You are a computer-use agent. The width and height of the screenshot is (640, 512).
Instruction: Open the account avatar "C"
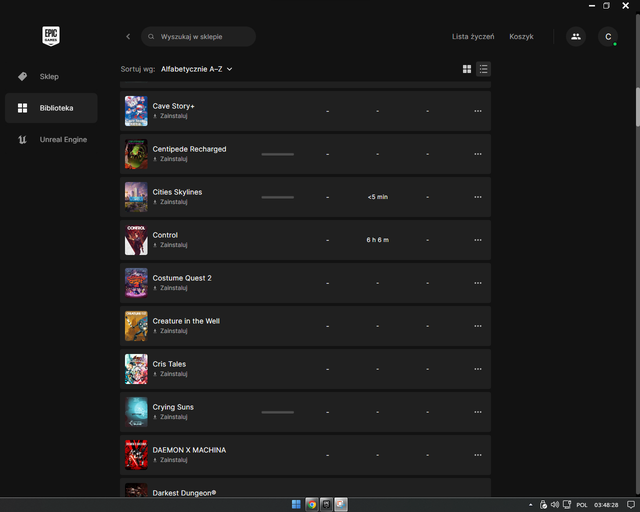pyautogui.click(x=608, y=36)
